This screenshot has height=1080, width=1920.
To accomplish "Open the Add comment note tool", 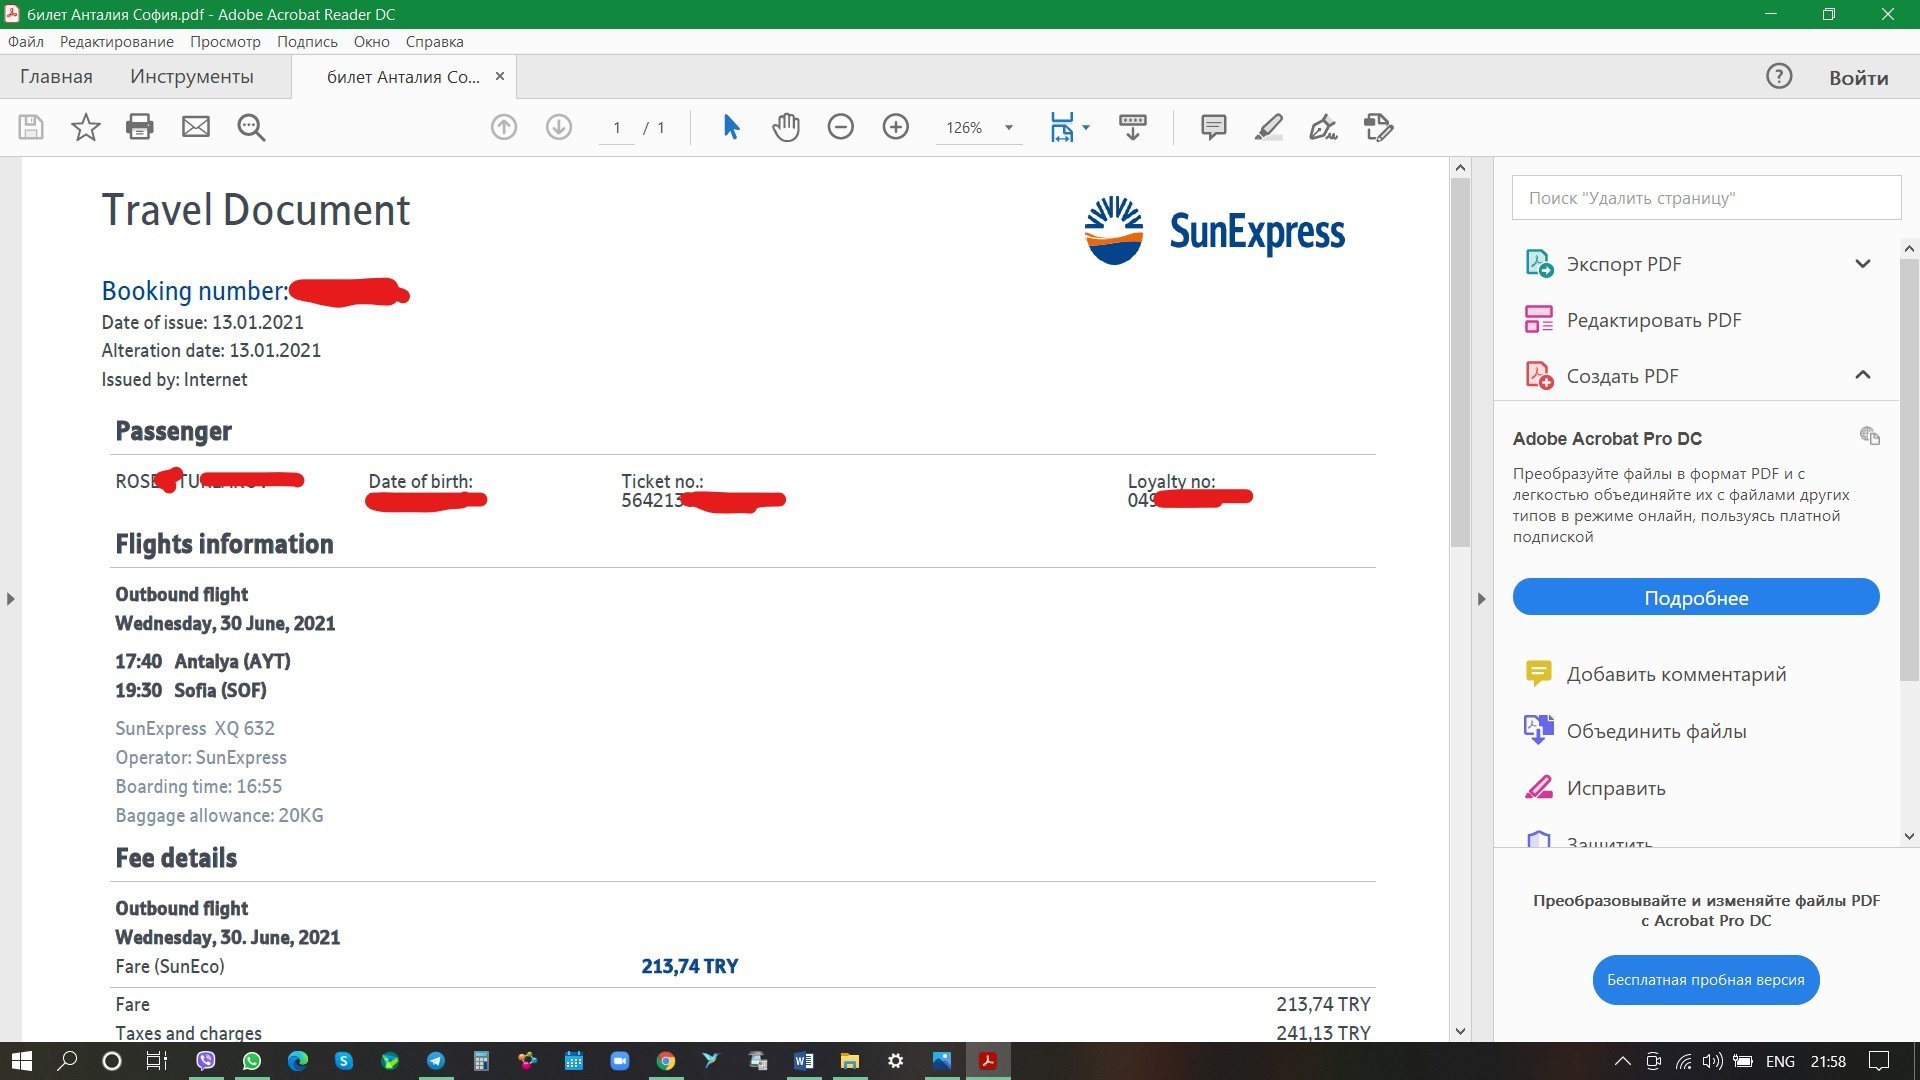I will (1213, 127).
